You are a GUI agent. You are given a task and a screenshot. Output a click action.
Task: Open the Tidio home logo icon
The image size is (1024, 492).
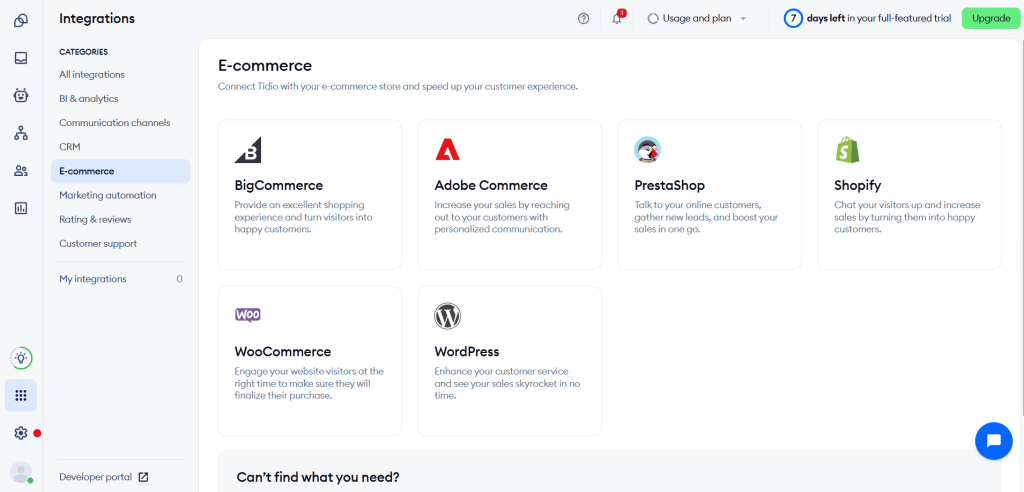[21, 20]
